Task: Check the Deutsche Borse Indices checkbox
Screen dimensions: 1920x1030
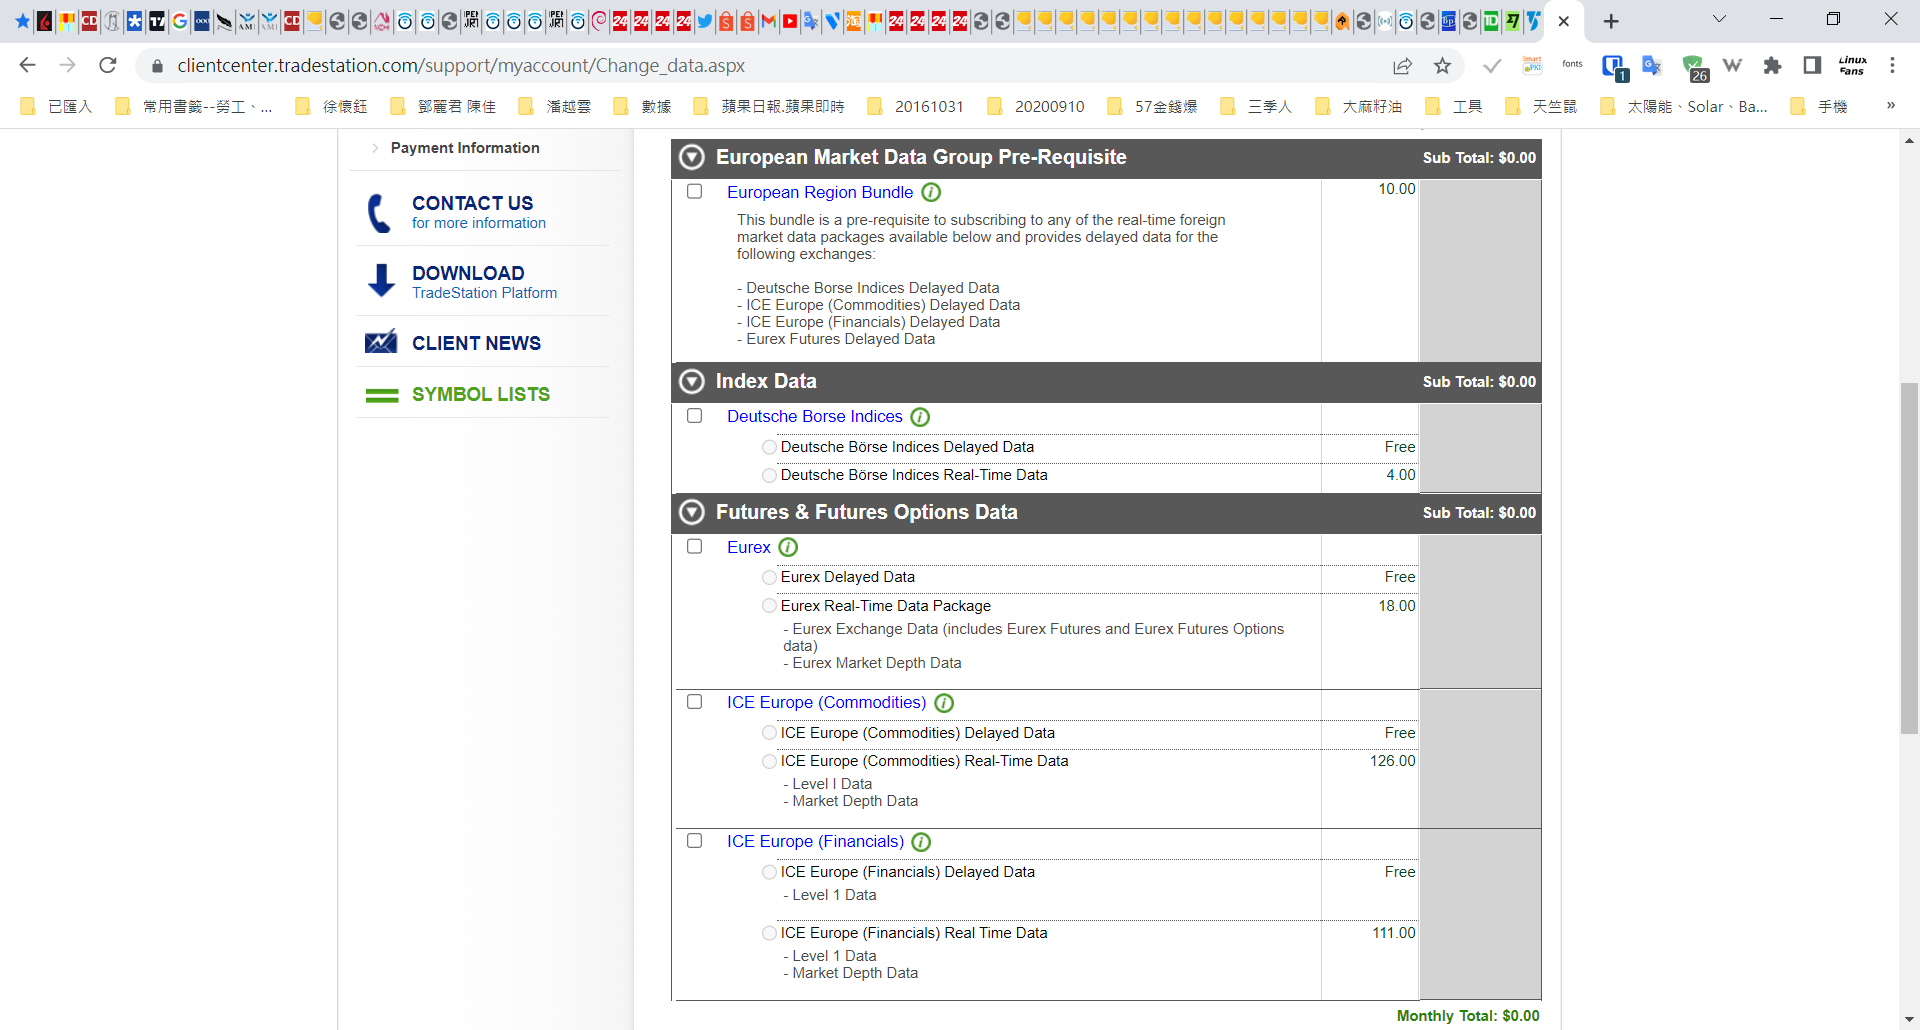Action: click(695, 416)
